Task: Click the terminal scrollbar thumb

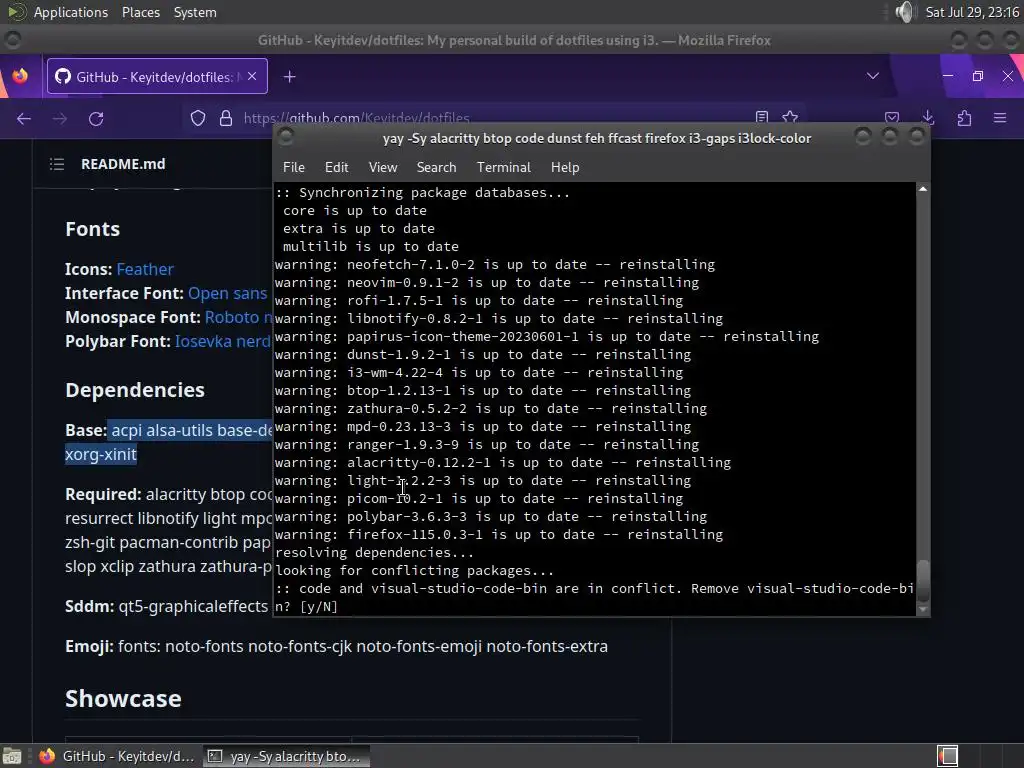Action: click(x=923, y=581)
